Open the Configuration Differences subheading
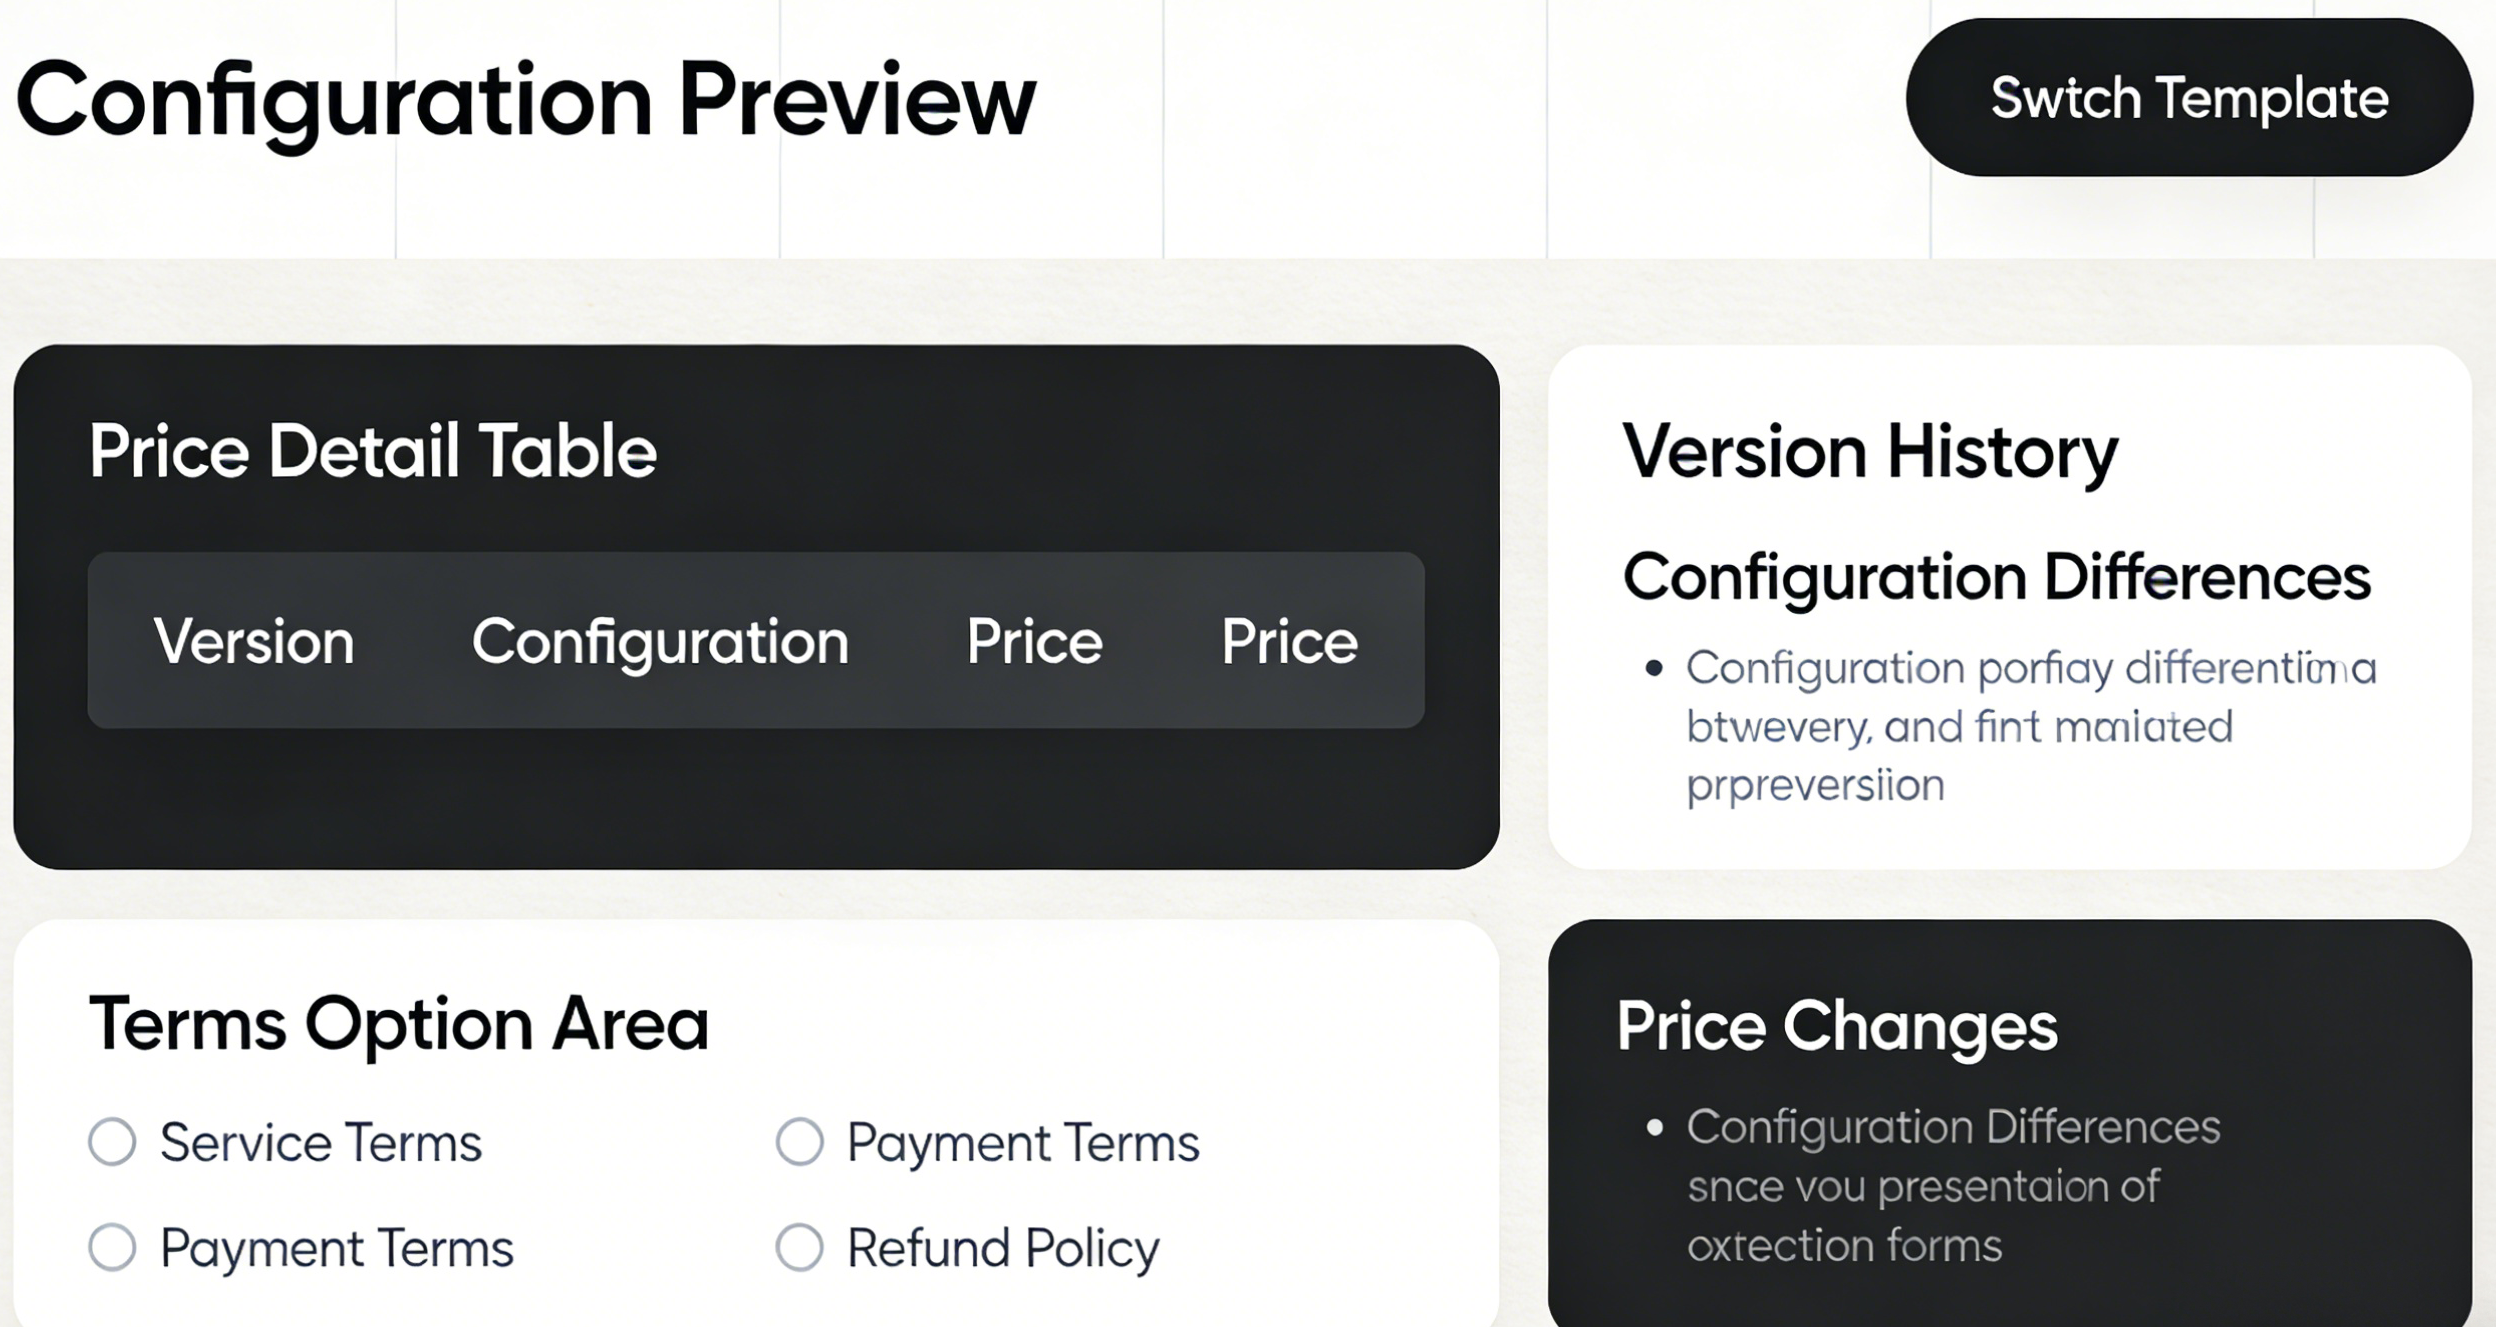The width and height of the screenshot is (2496, 1327). 1996,577
